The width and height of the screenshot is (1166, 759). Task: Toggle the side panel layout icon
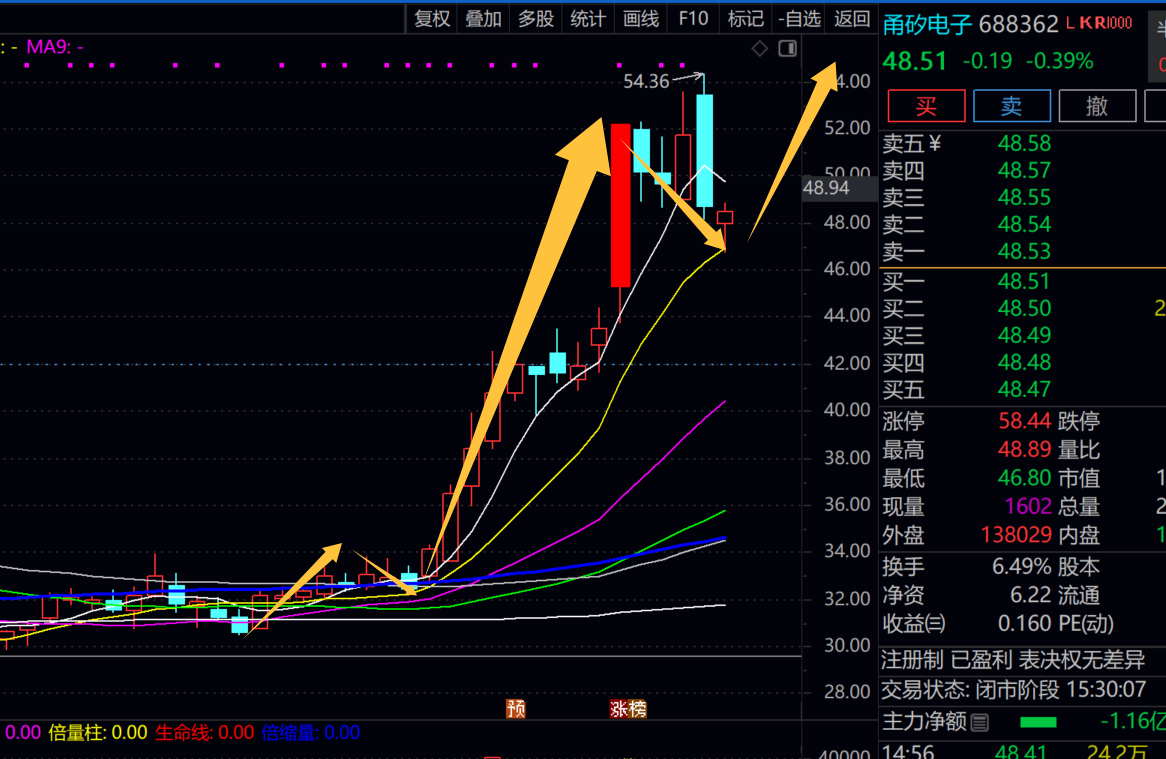pos(788,48)
